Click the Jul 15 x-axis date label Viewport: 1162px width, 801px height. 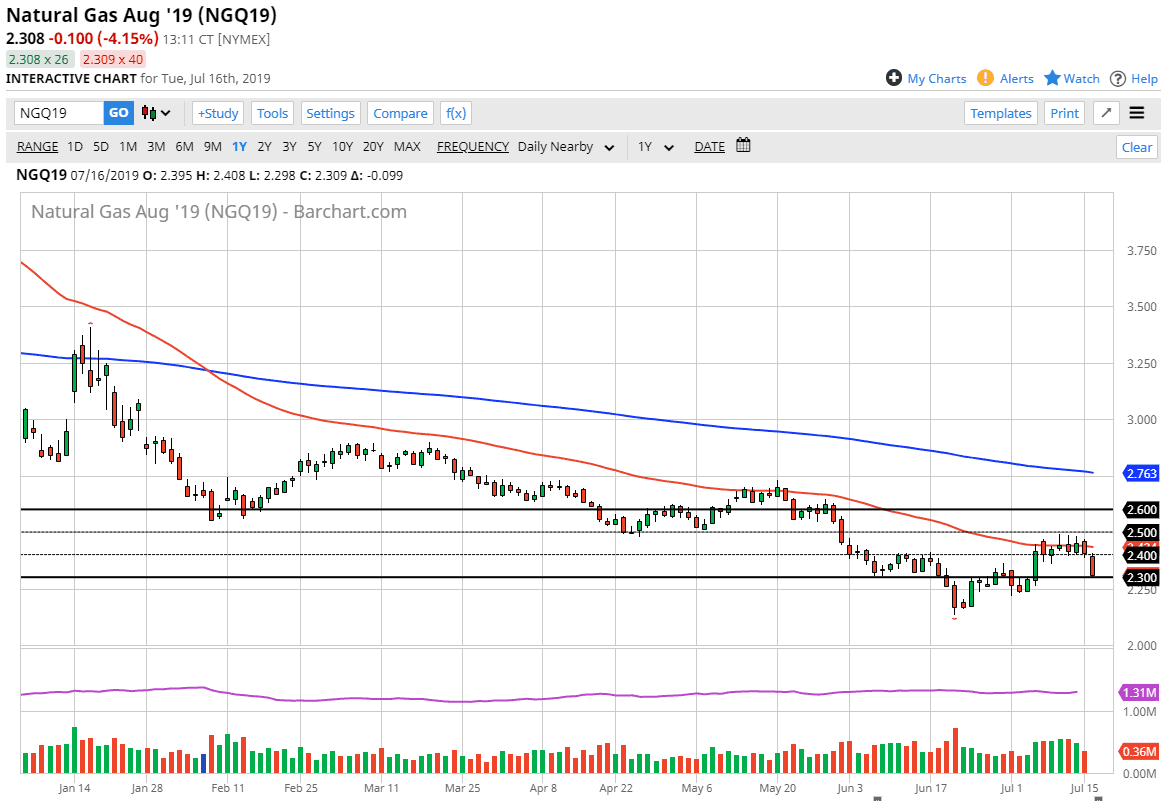(1084, 788)
